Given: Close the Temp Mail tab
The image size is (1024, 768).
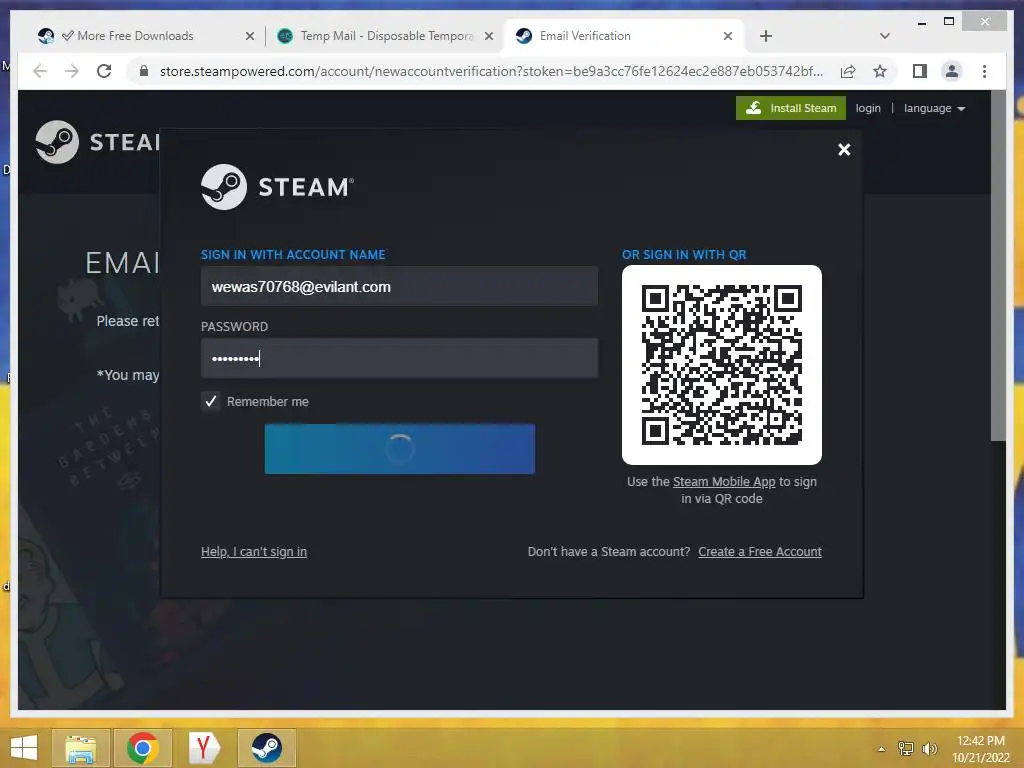Looking at the screenshot, I should click(488, 37).
